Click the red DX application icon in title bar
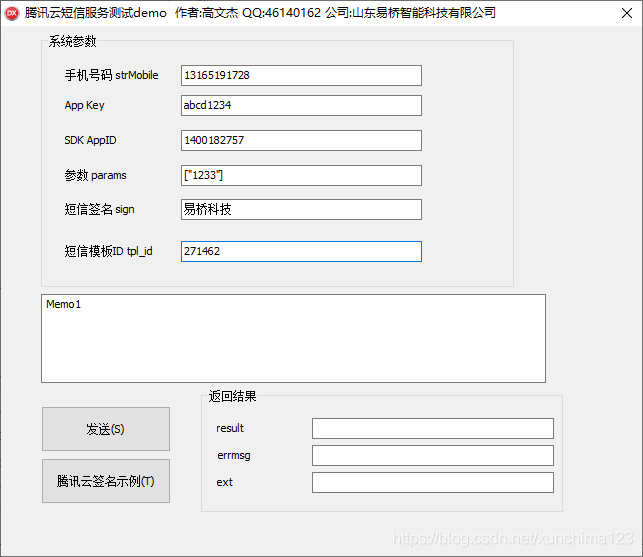643x557 pixels. tap(12, 13)
